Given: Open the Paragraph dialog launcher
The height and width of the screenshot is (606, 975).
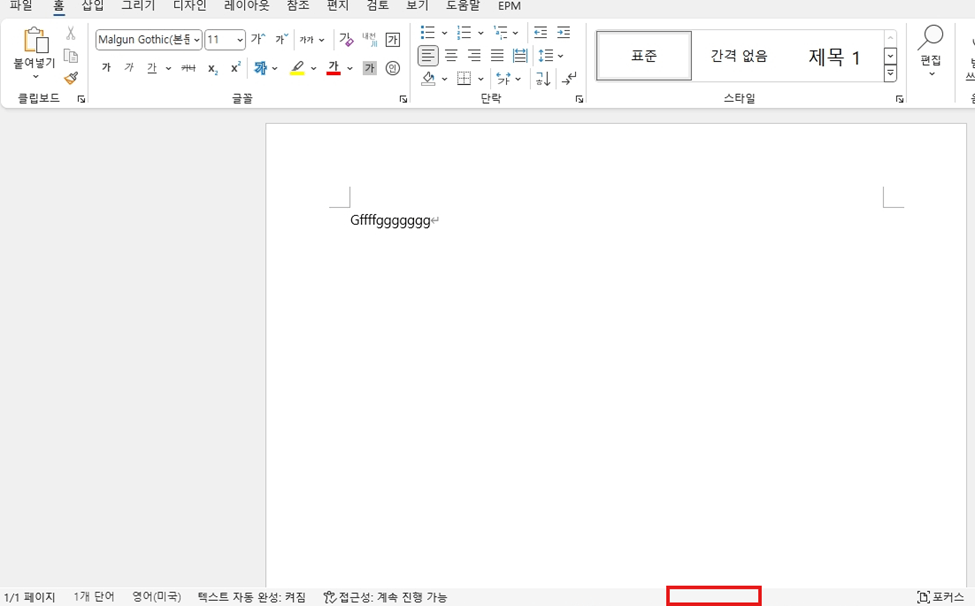Looking at the screenshot, I should (x=579, y=99).
